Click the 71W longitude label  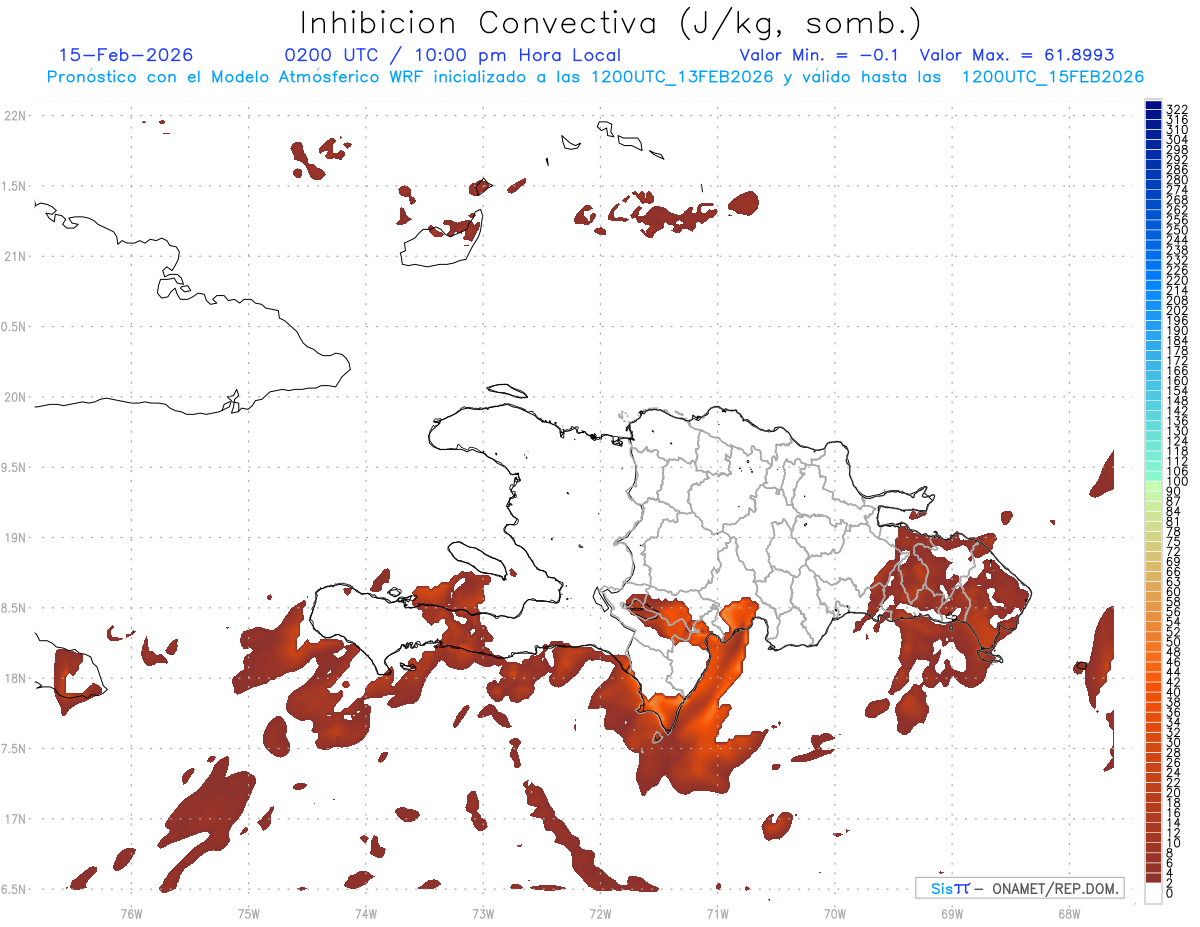click(717, 913)
